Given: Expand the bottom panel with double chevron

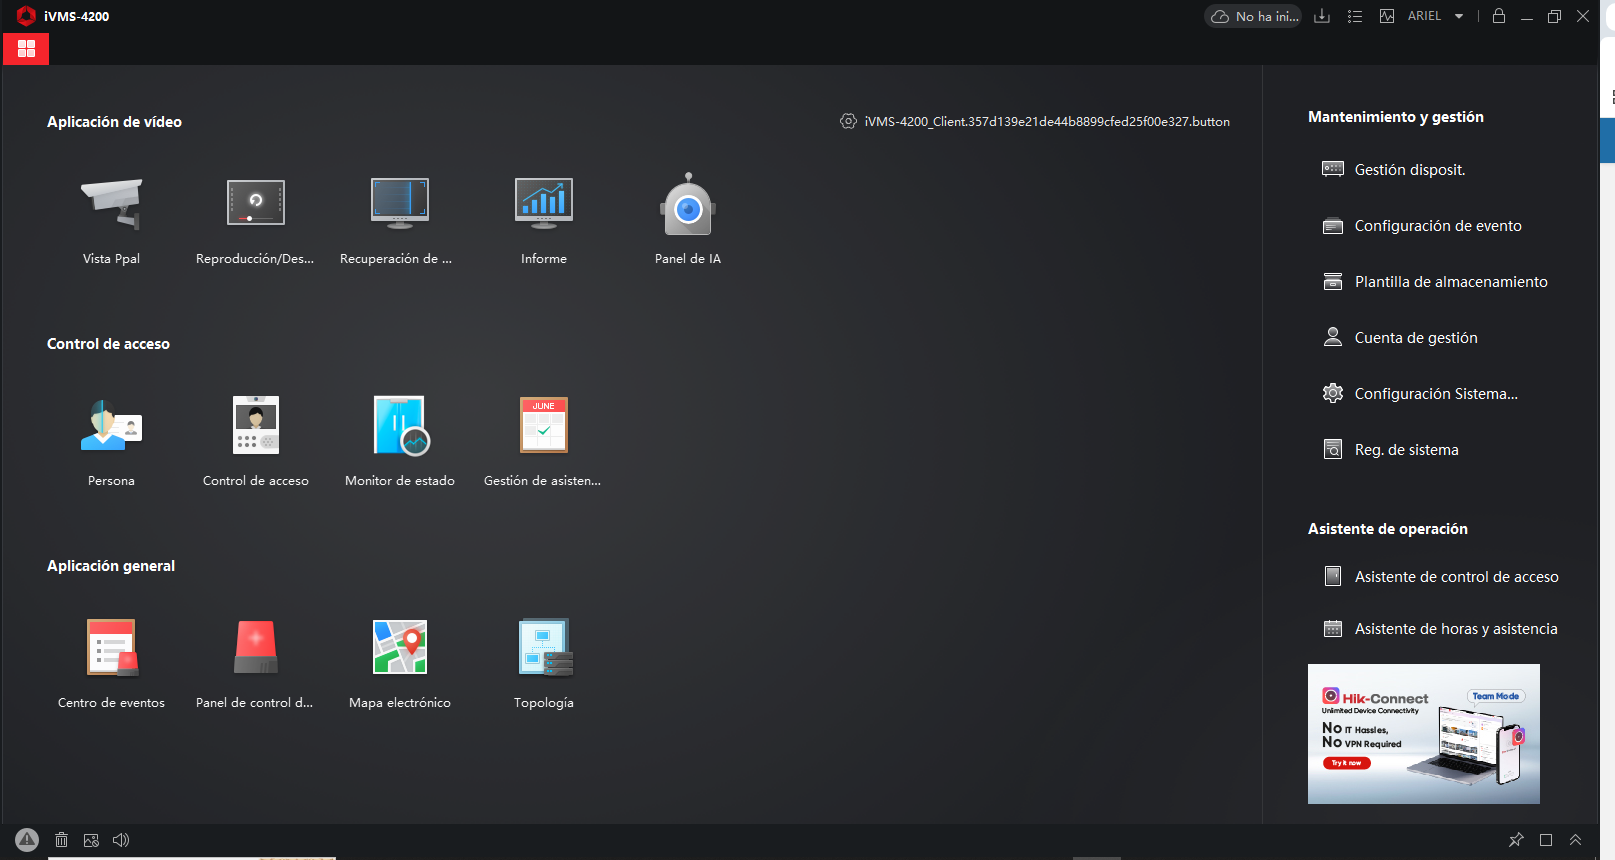Looking at the screenshot, I should (1575, 840).
